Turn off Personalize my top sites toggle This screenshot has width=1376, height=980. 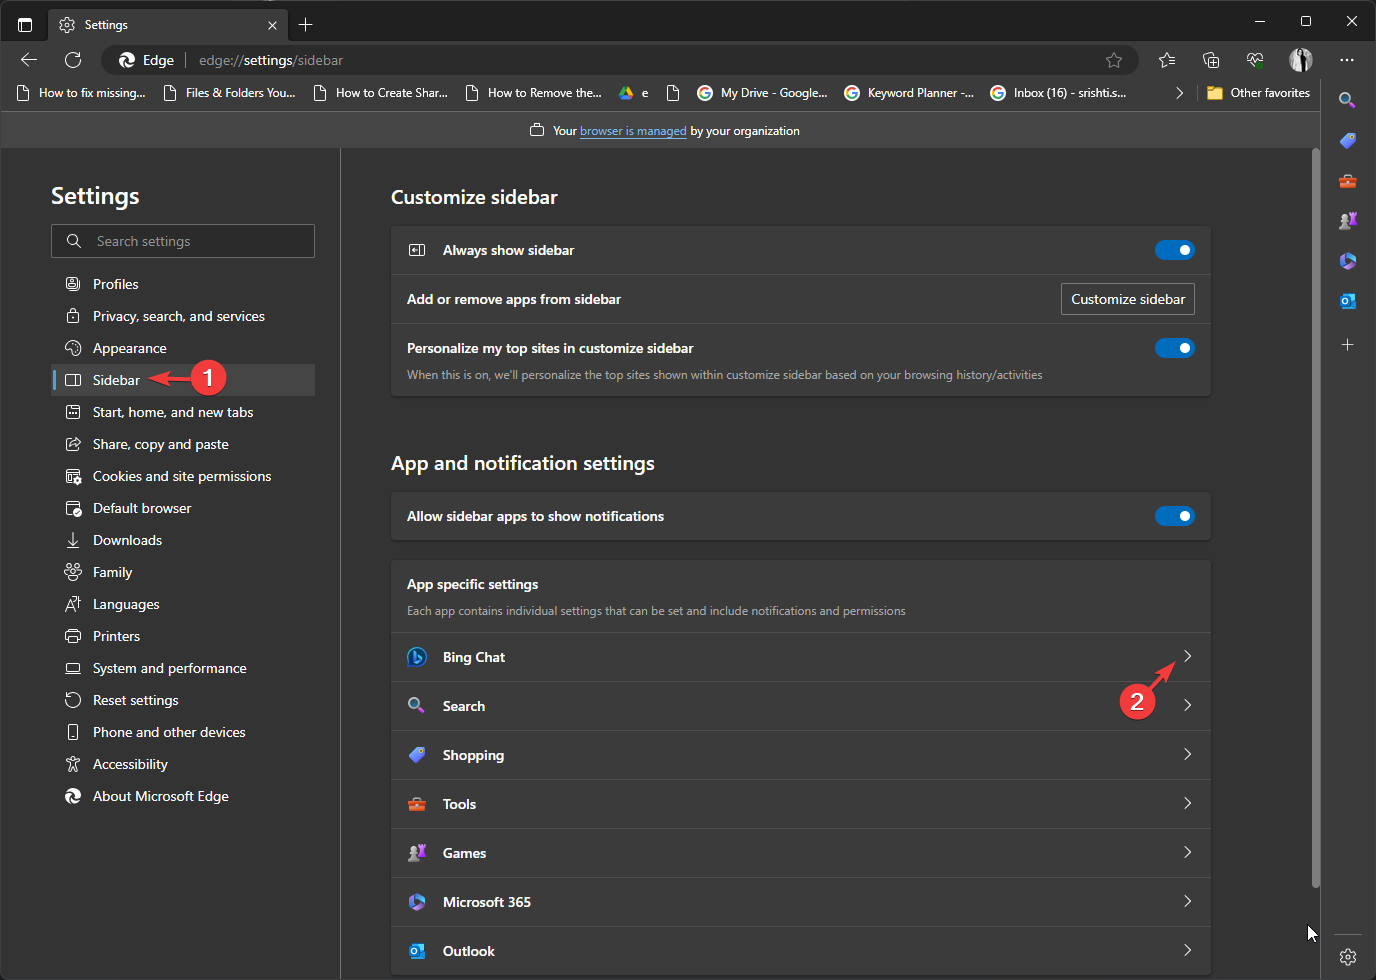click(1175, 348)
